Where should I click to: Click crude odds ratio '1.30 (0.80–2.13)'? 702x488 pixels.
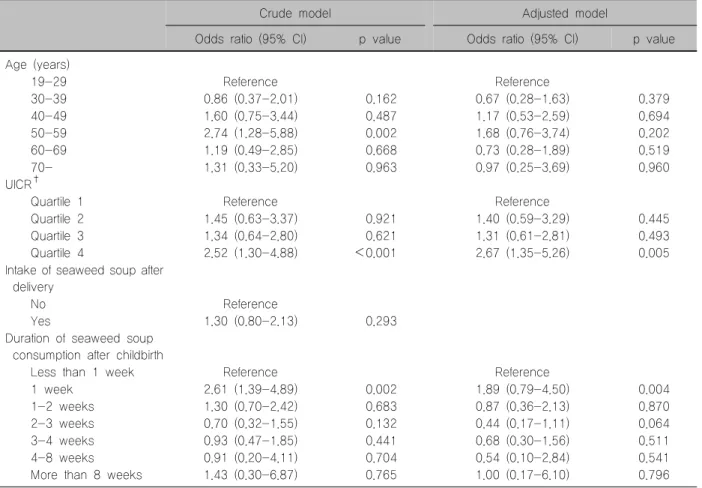[x=251, y=321]
